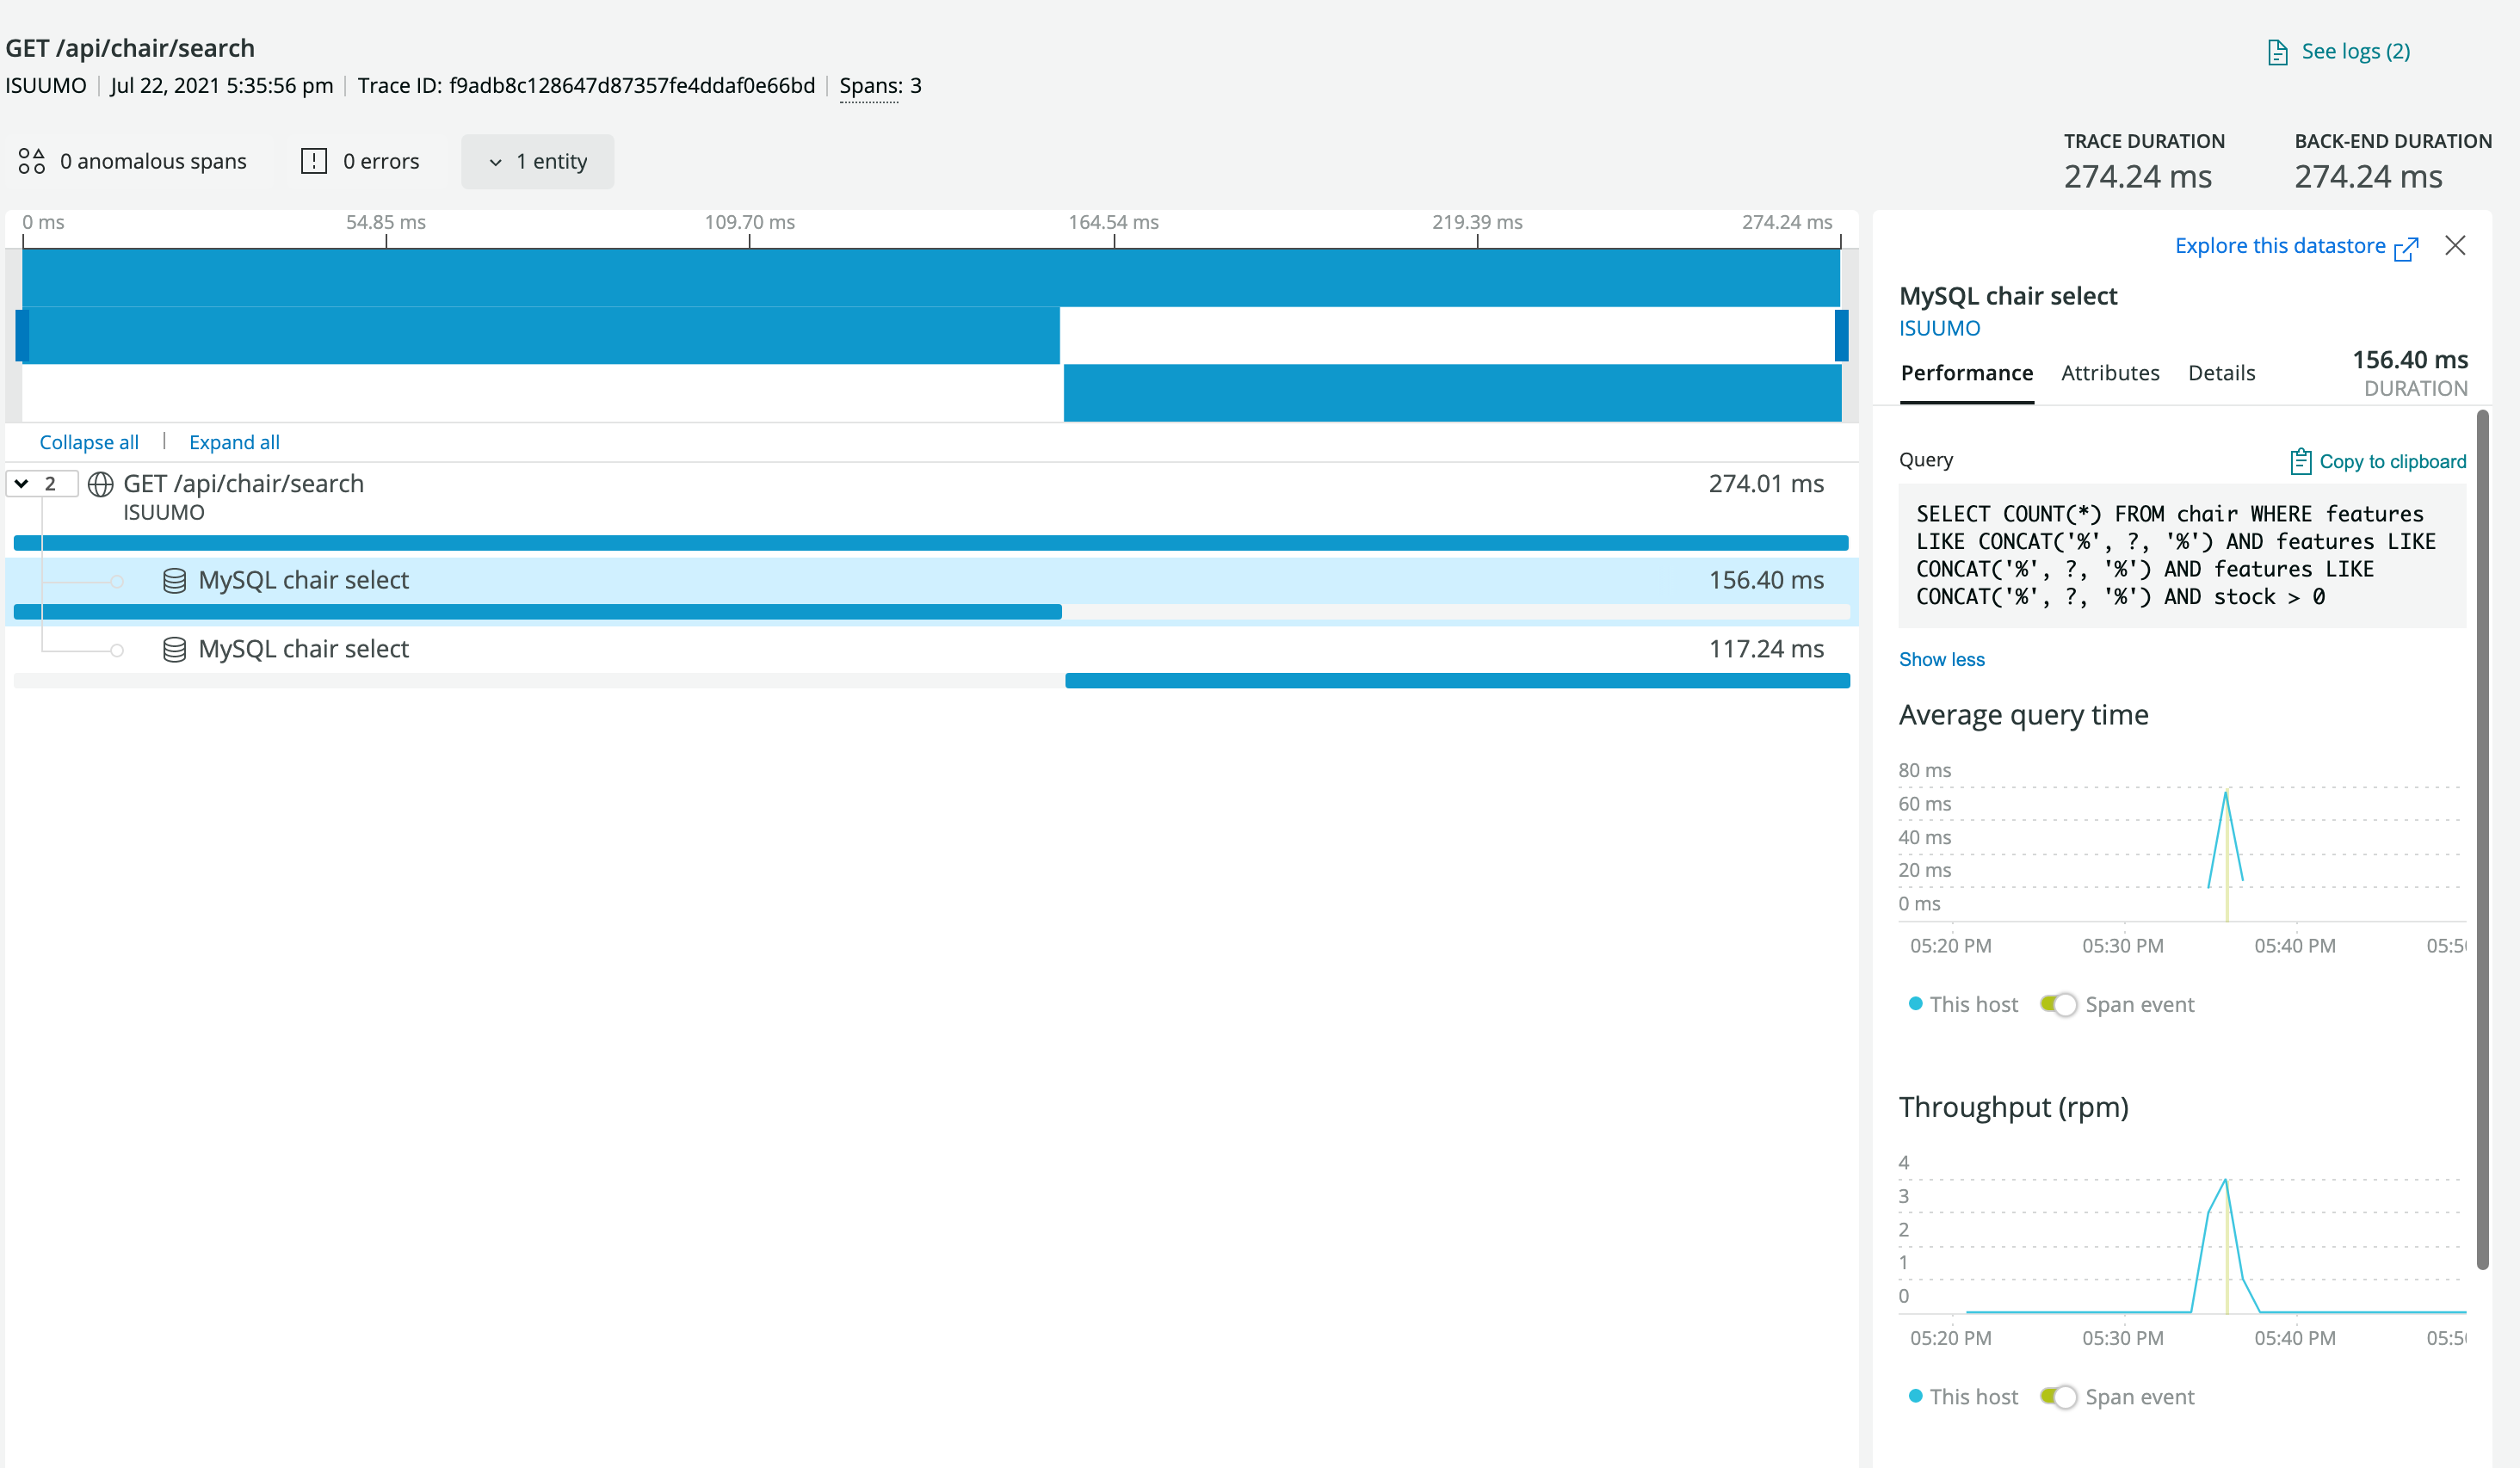Screen dimensions: 2520x1468
Task: Collapse the GET /api/chair/search span children
Action: 41,484
